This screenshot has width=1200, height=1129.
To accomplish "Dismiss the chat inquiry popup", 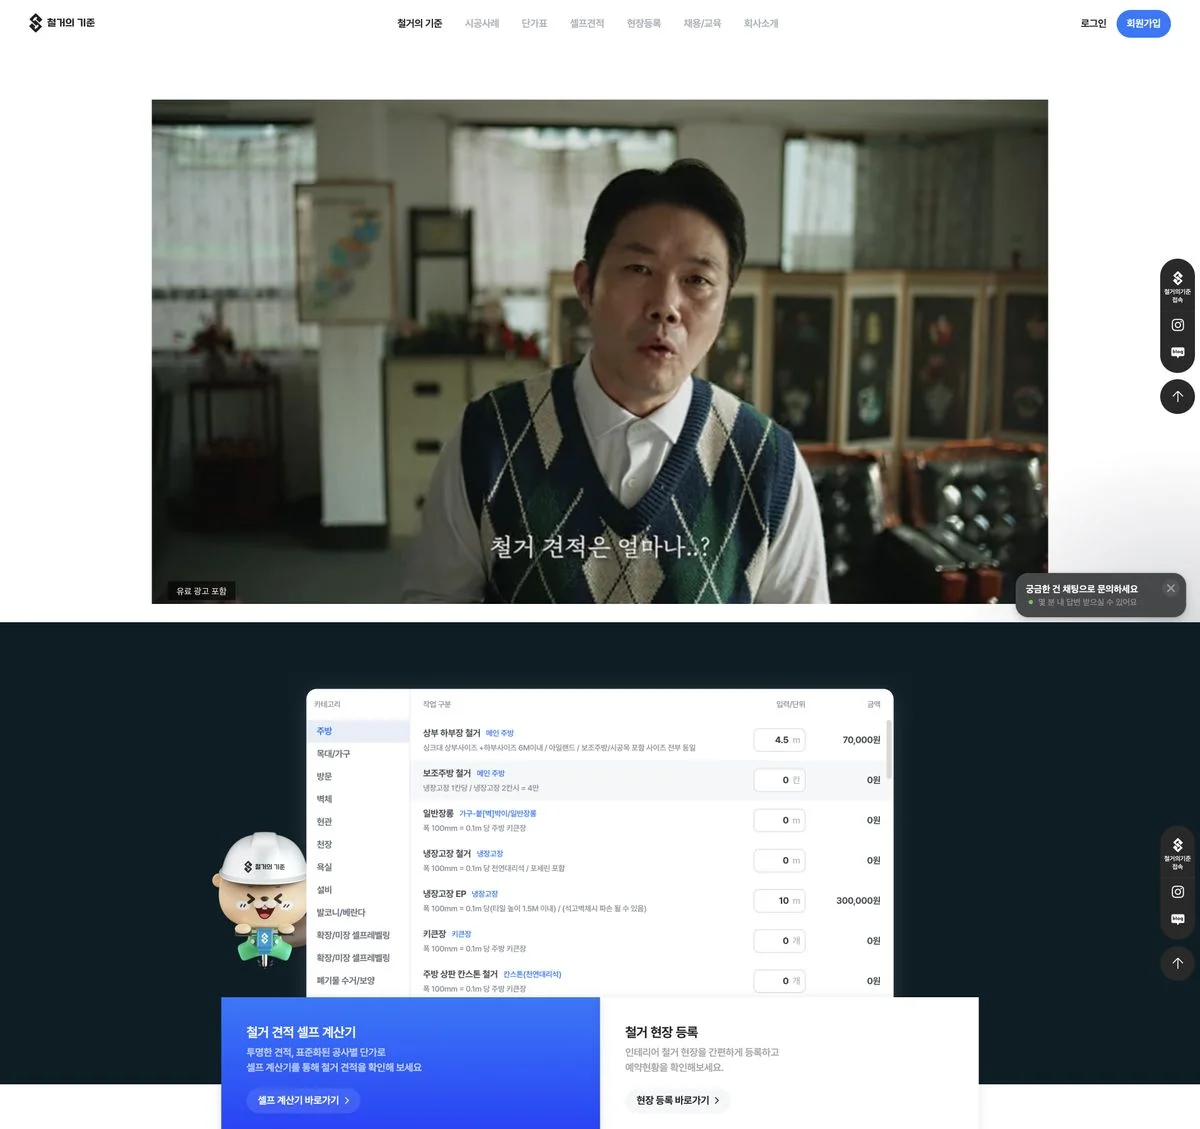I will [1170, 588].
